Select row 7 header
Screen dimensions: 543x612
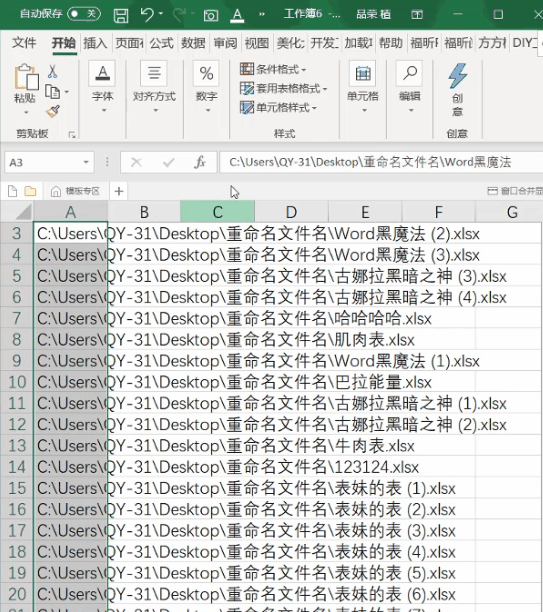[x=16, y=318]
